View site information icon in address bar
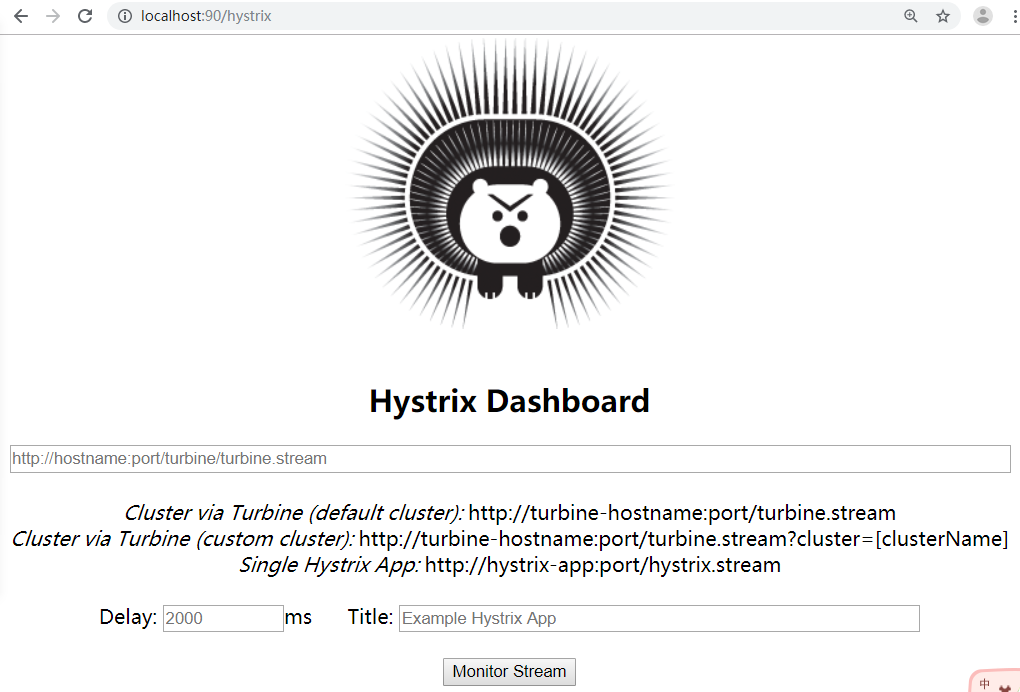This screenshot has width=1020, height=692. (x=125, y=16)
